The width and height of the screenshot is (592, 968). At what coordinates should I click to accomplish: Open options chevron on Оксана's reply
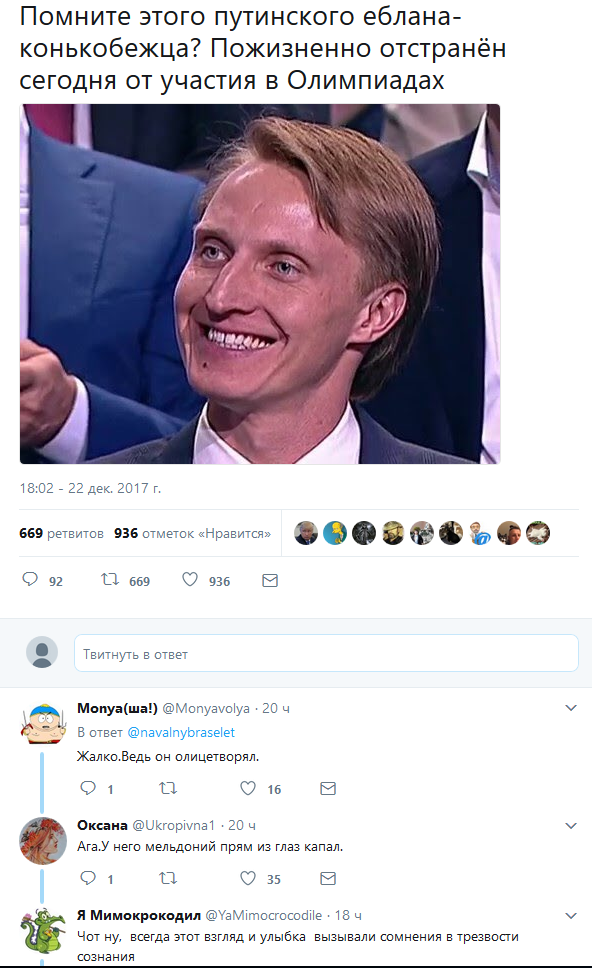click(571, 825)
